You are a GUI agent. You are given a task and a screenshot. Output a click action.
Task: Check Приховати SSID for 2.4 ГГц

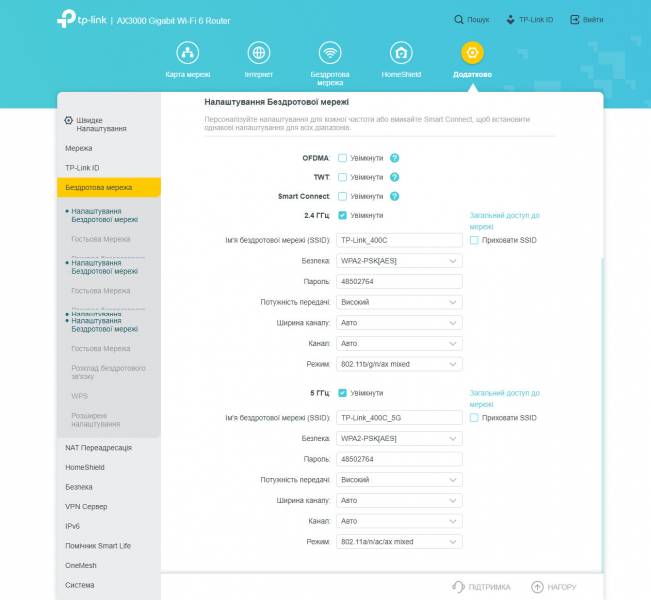pyautogui.click(x=474, y=240)
